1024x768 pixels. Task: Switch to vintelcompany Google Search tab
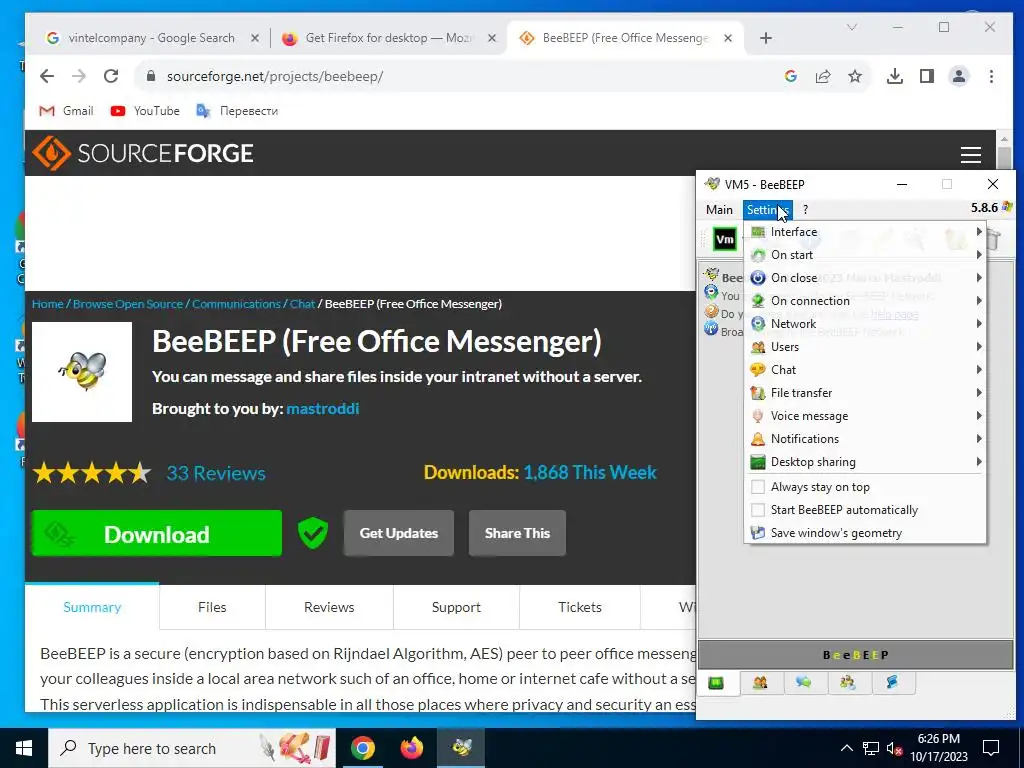[150, 38]
